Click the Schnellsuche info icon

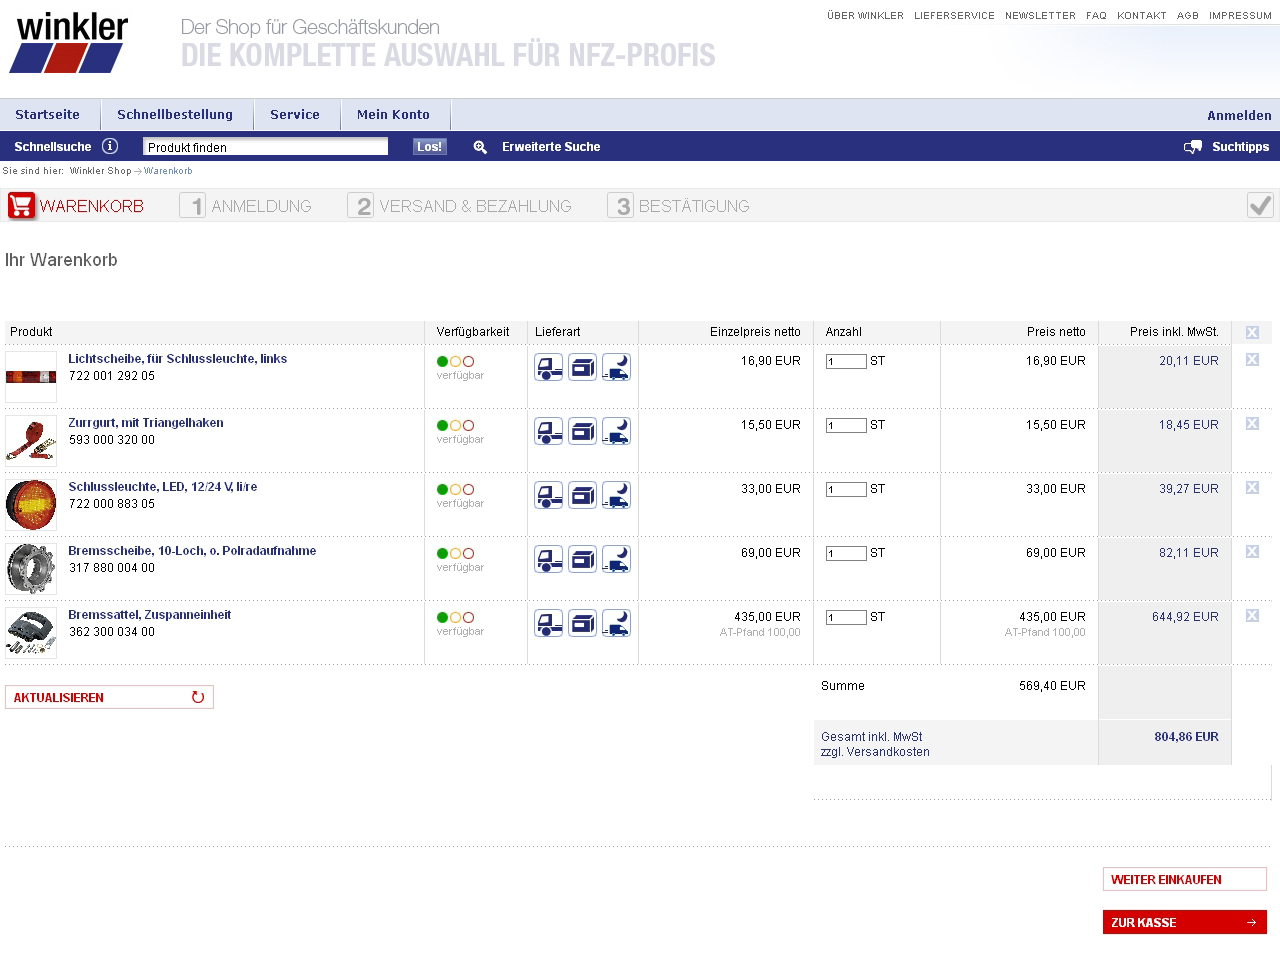[110, 146]
